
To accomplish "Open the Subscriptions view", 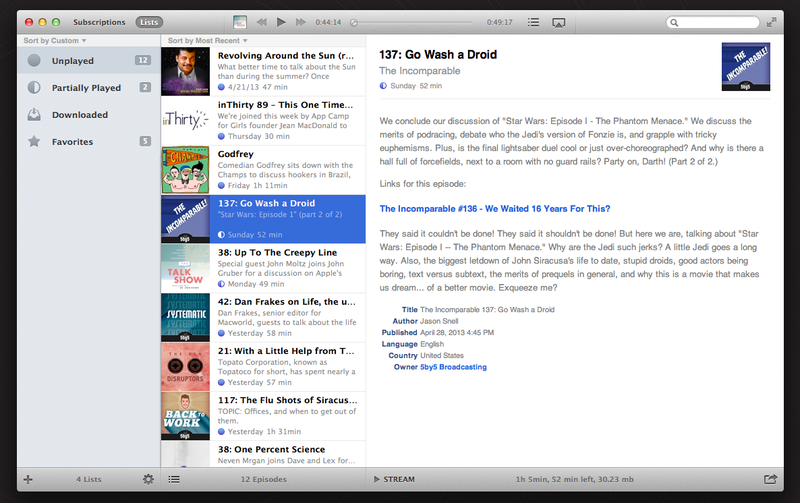I will click(99, 22).
